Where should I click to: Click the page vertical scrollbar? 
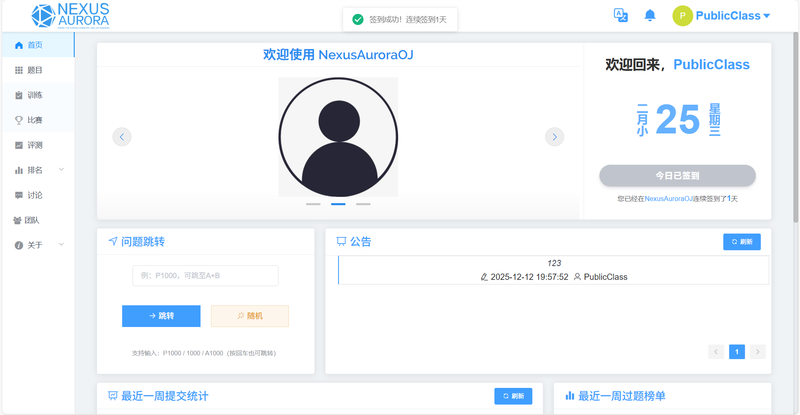pos(796,127)
